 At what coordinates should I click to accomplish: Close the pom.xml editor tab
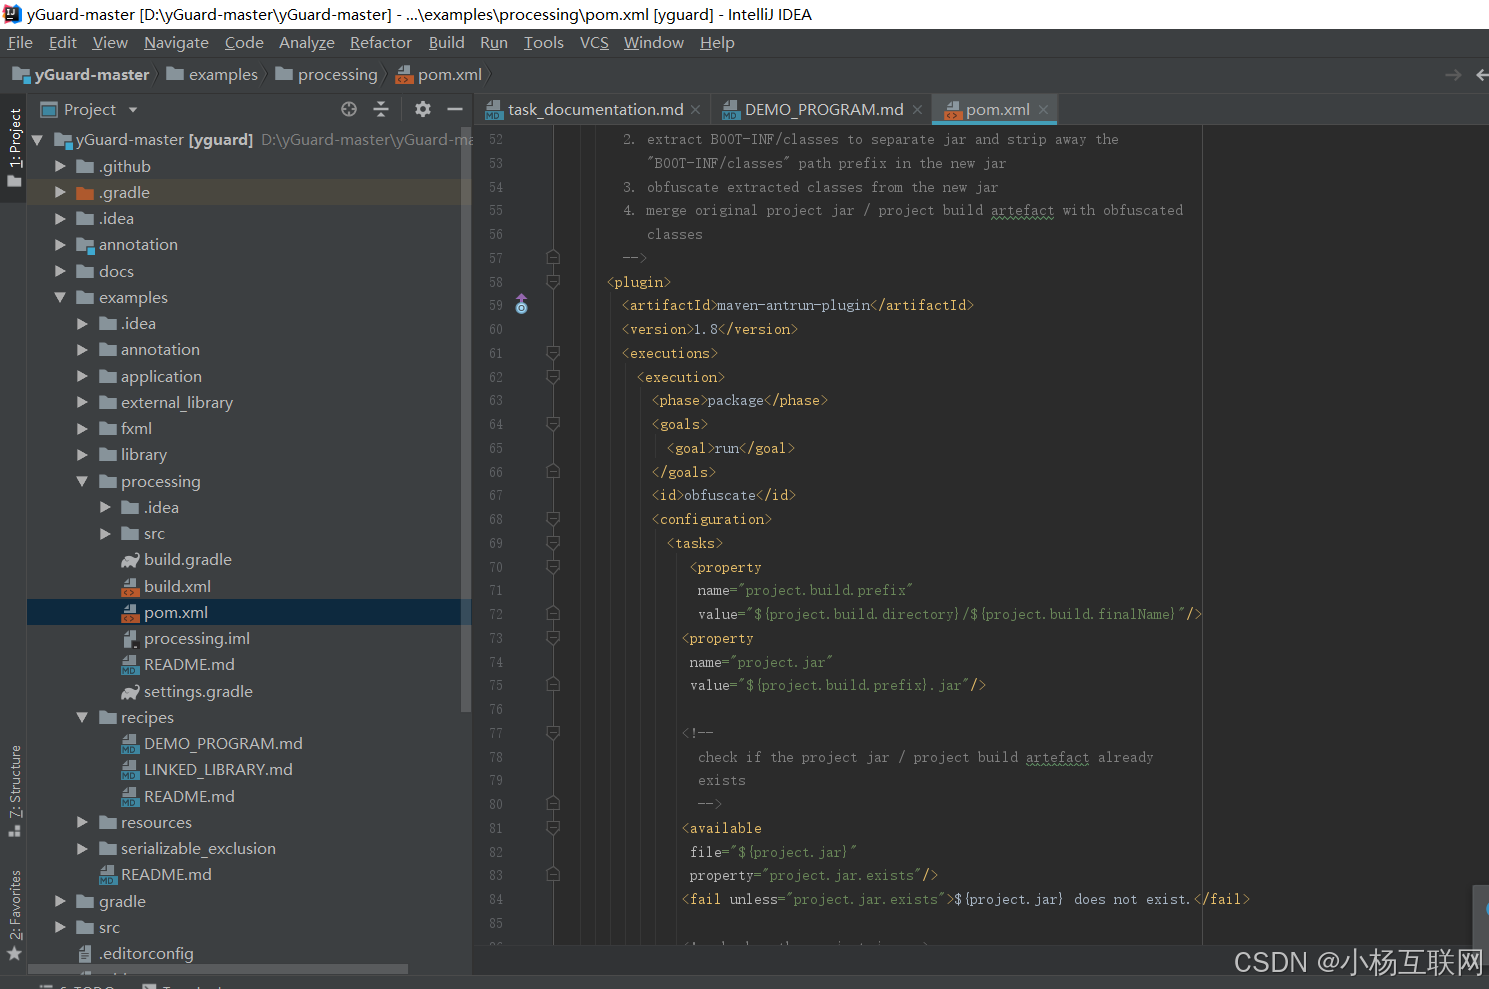click(1043, 110)
